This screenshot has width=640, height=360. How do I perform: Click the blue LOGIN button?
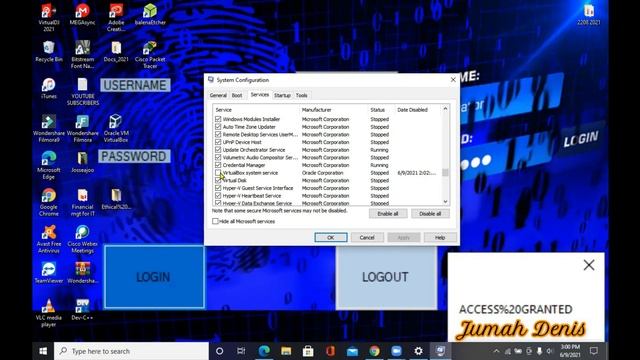[154, 277]
